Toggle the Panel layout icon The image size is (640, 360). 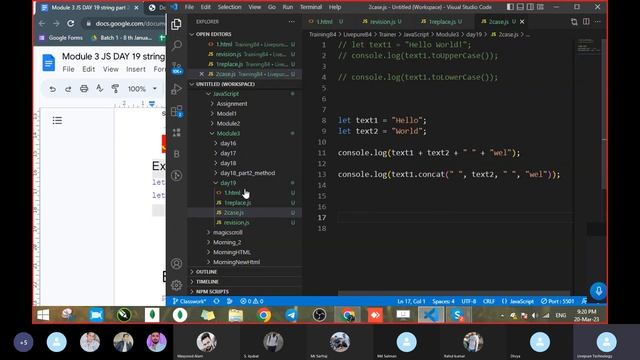[x=520, y=7]
